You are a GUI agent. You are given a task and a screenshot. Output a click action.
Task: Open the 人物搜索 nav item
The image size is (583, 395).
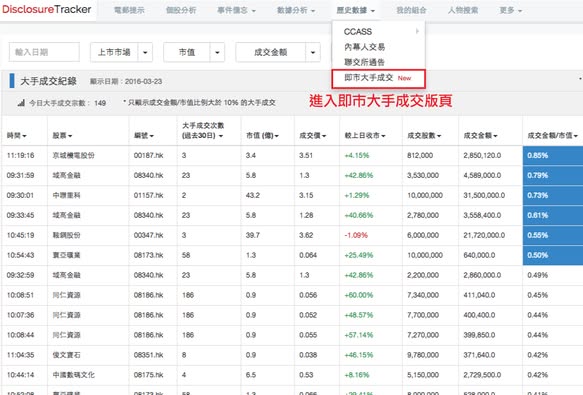tap(463, 10)
